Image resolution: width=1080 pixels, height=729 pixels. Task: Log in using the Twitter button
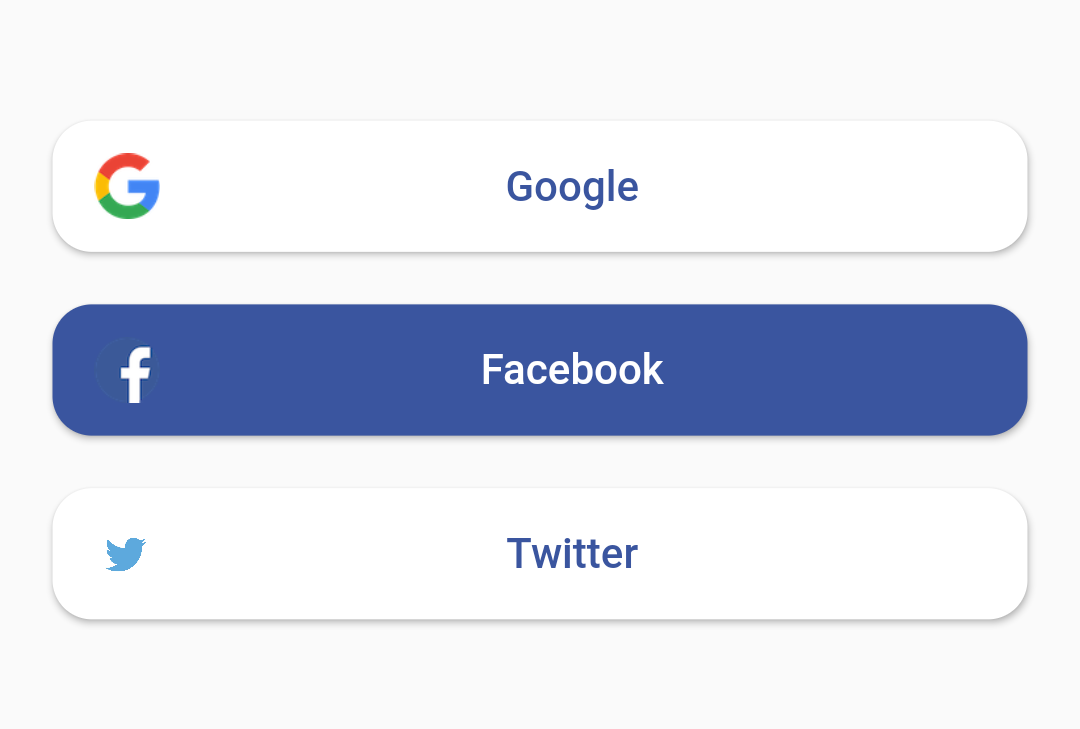[x=540, y=554]
